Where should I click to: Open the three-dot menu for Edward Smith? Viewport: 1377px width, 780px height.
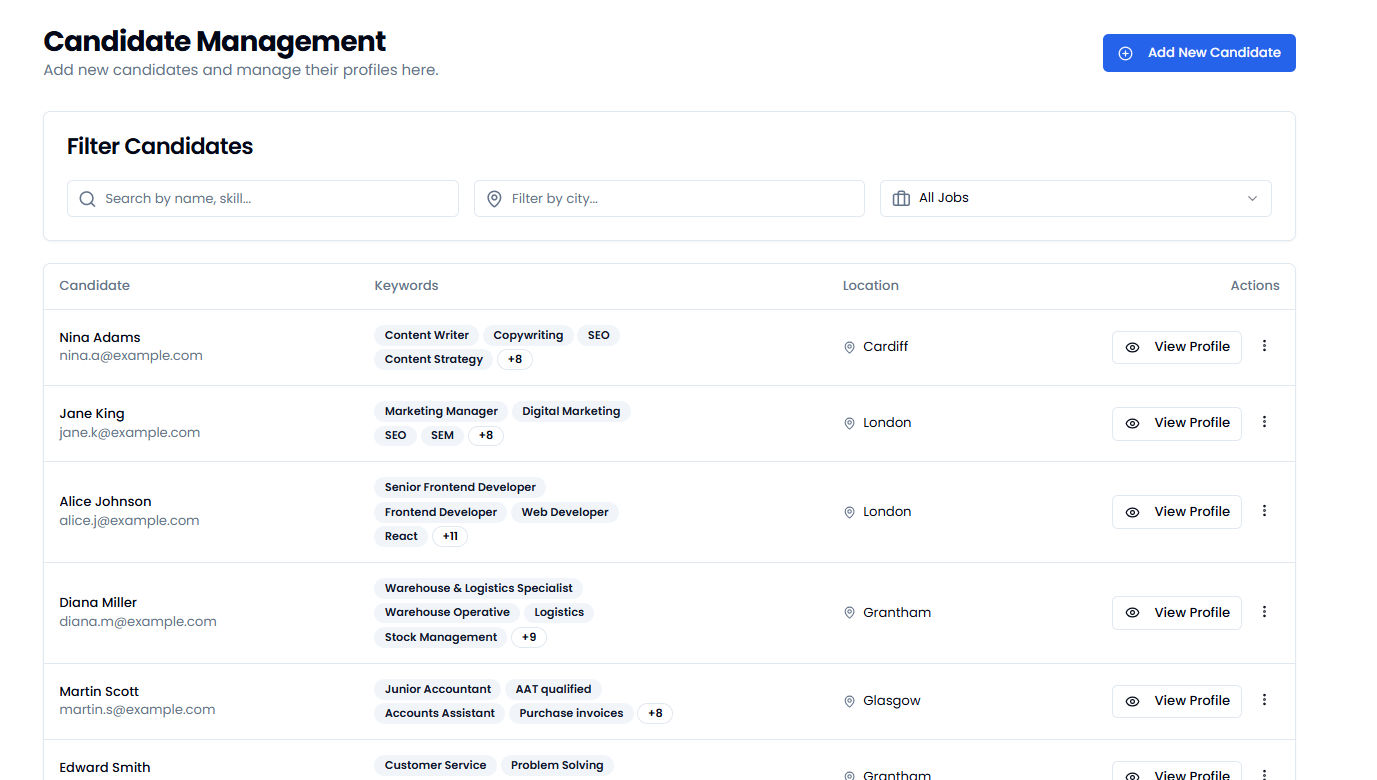pos(1265,774)
